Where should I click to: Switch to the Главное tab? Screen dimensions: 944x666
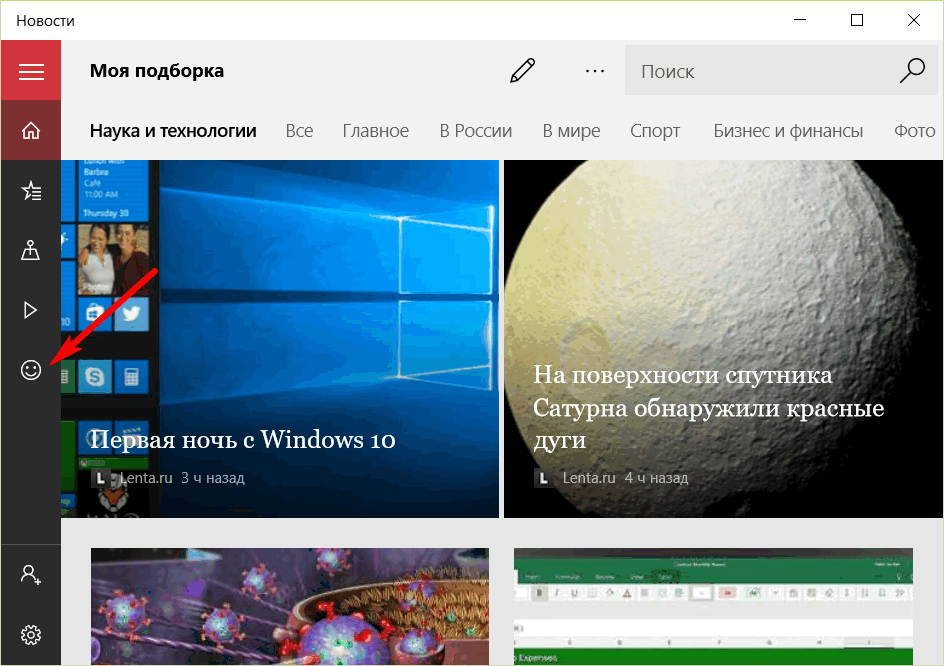[376, 131]
